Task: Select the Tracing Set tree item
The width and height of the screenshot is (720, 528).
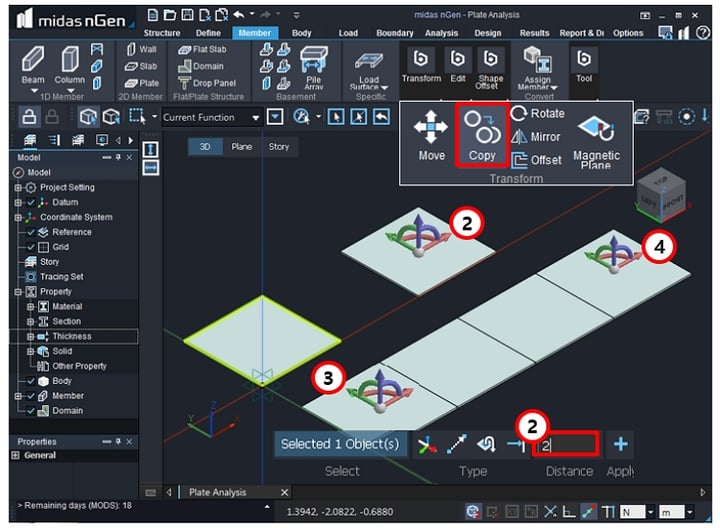Action: click(62, 277)
